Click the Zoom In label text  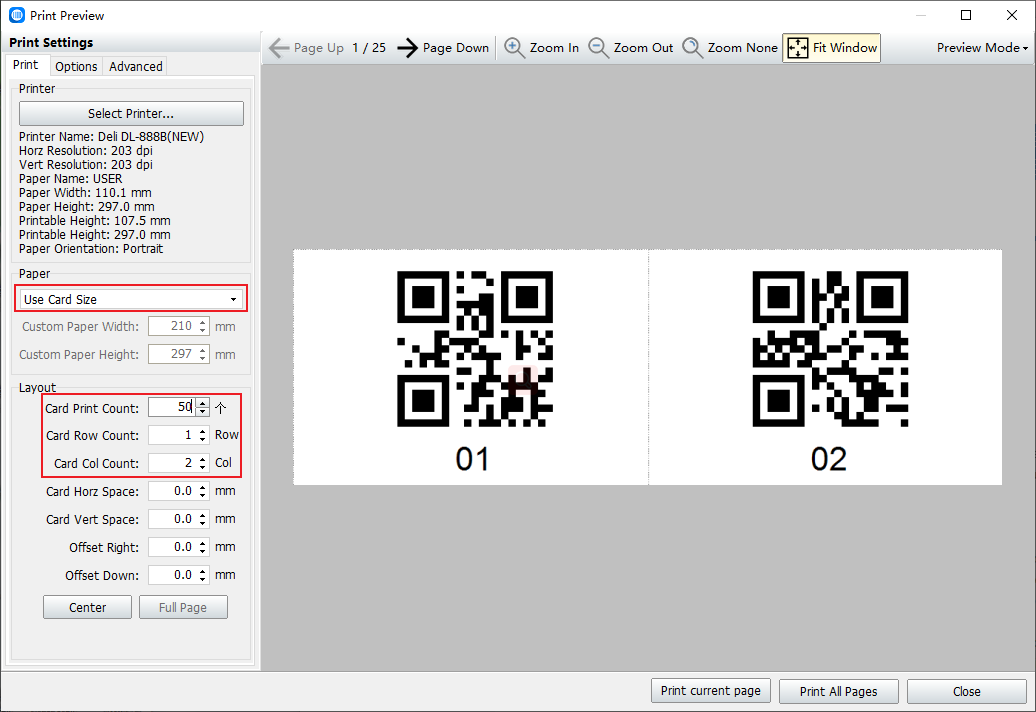point(554,48)
